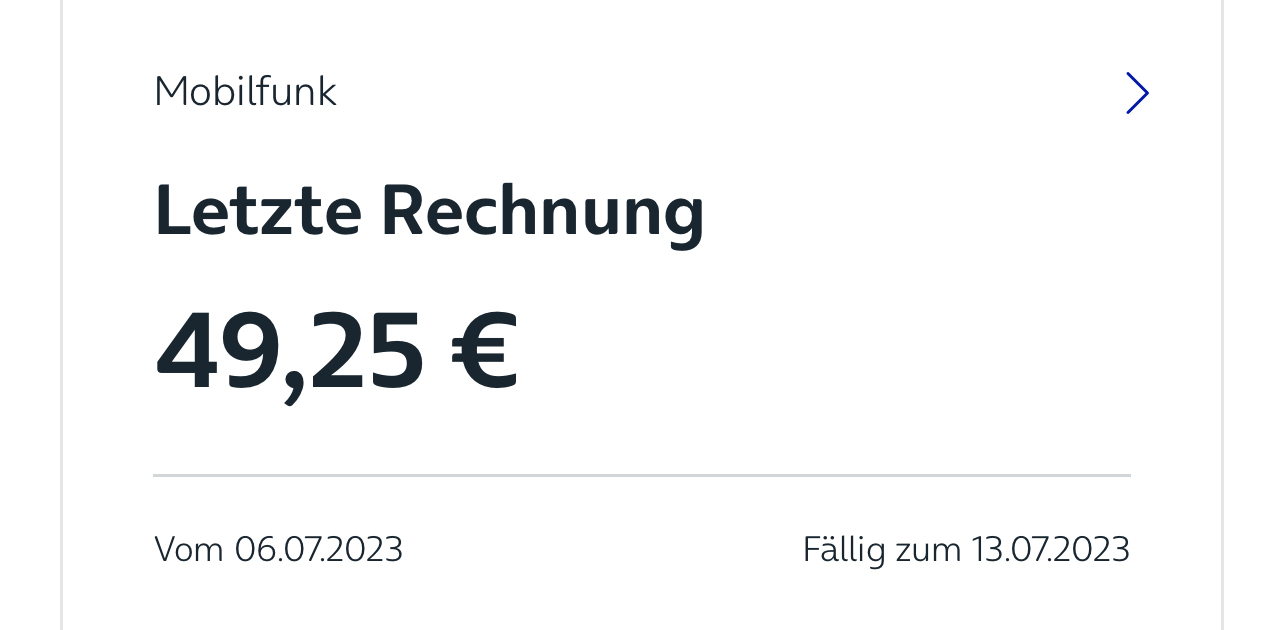
Task: Open bill details via the blue chevron arrow
Action: [x=1137, y=93]
